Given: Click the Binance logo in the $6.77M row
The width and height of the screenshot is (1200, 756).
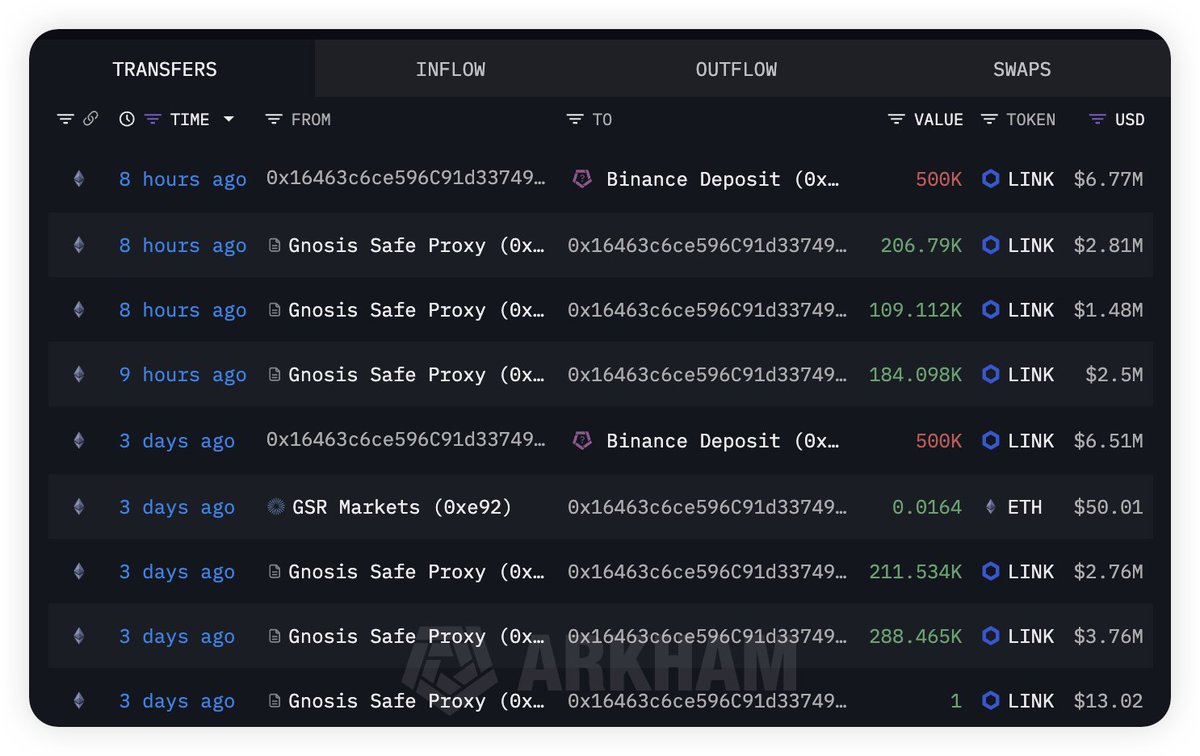Looking at the screenshot, I should [x=581, y=179].
